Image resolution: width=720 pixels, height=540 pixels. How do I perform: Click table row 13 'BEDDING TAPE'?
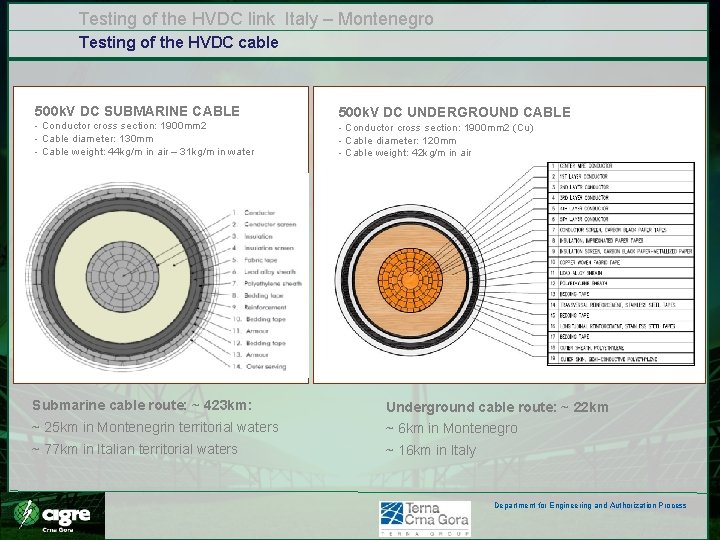point(621,294)
